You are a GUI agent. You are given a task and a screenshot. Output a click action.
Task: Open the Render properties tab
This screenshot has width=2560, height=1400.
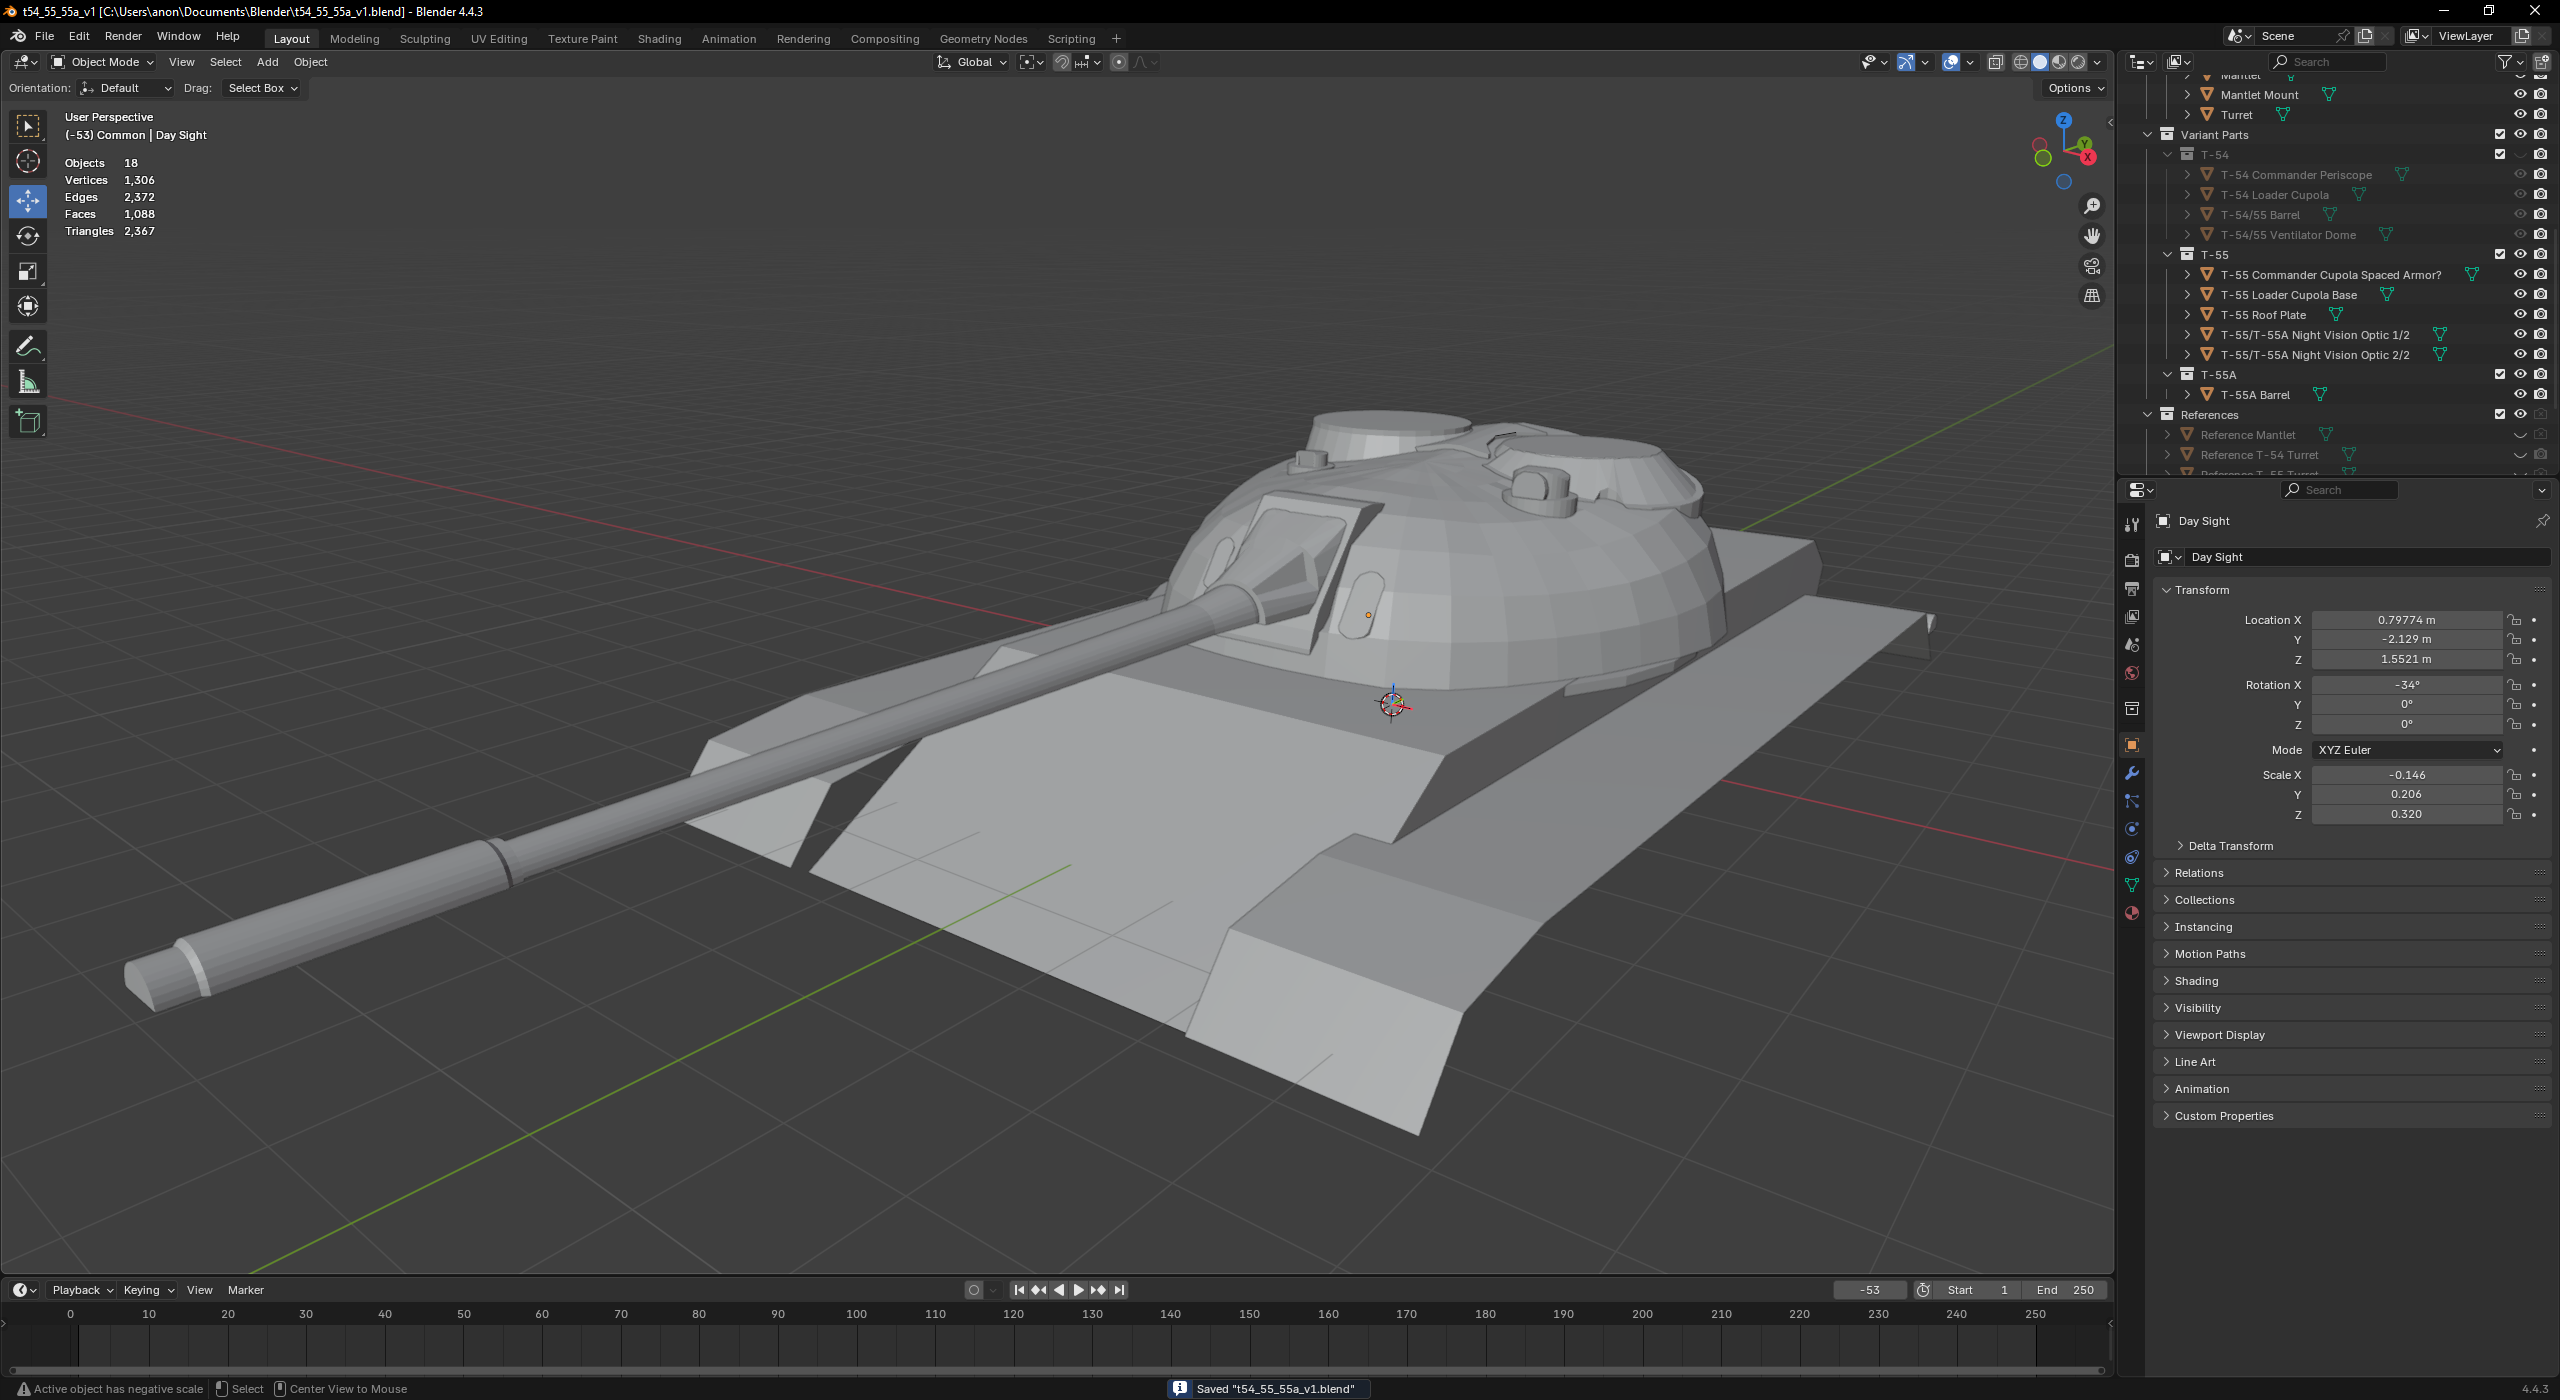(x=2132, y=560)
